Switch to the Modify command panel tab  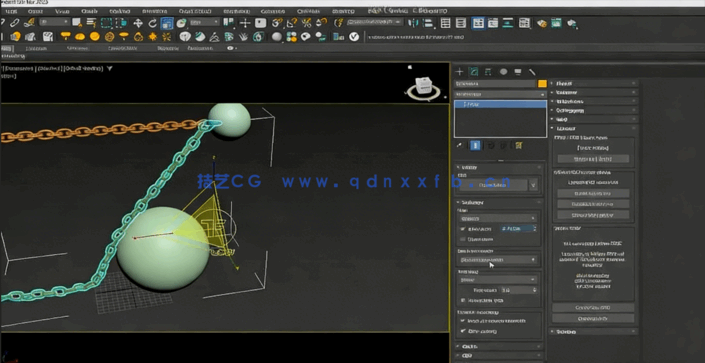coord(473,72)
